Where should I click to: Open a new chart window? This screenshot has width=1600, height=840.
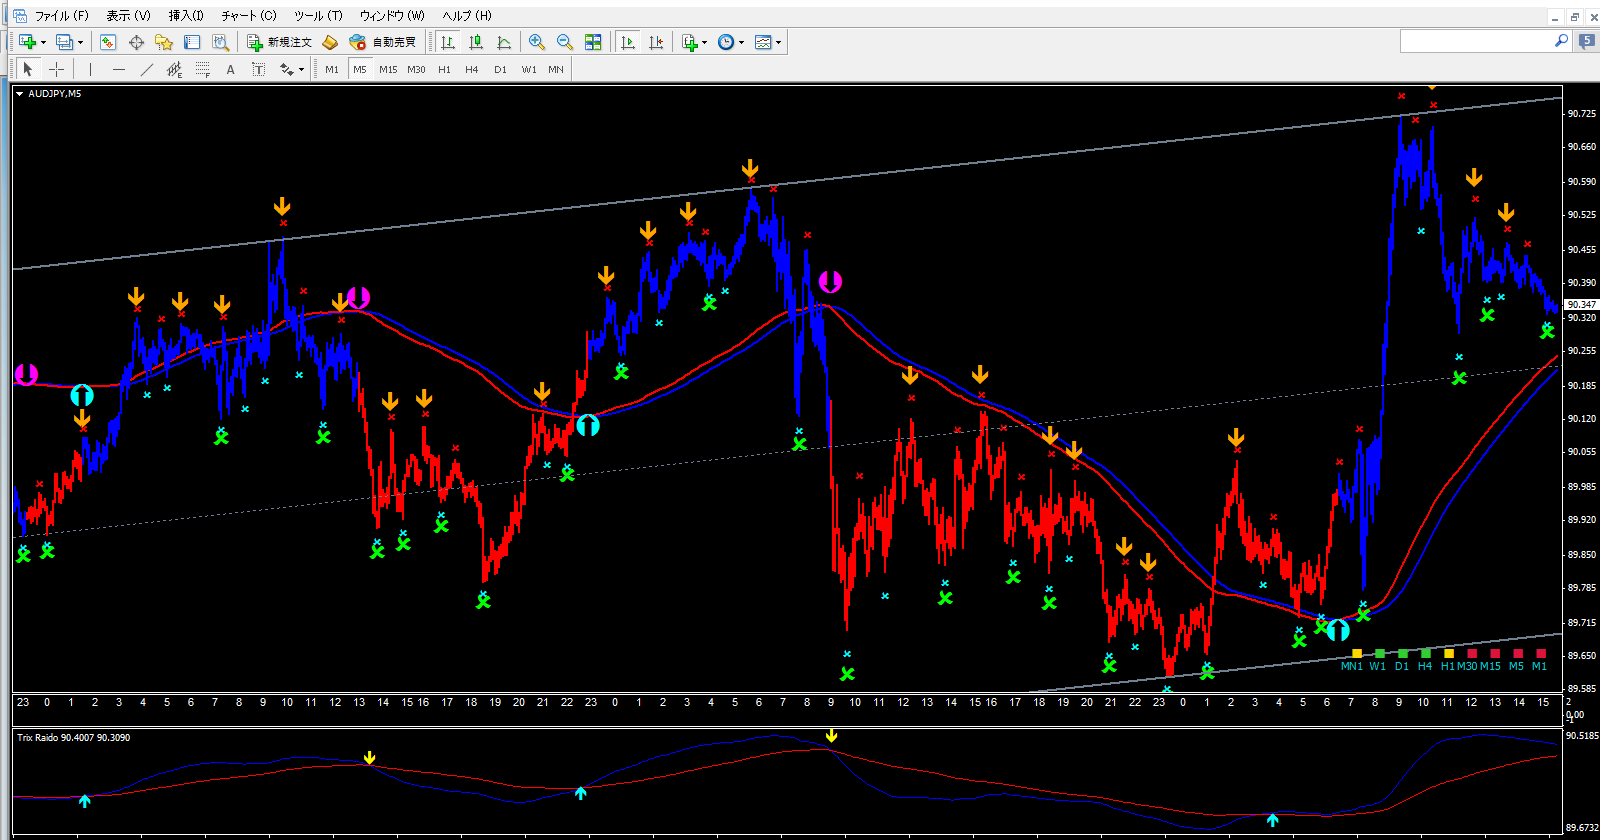point(27,42)
